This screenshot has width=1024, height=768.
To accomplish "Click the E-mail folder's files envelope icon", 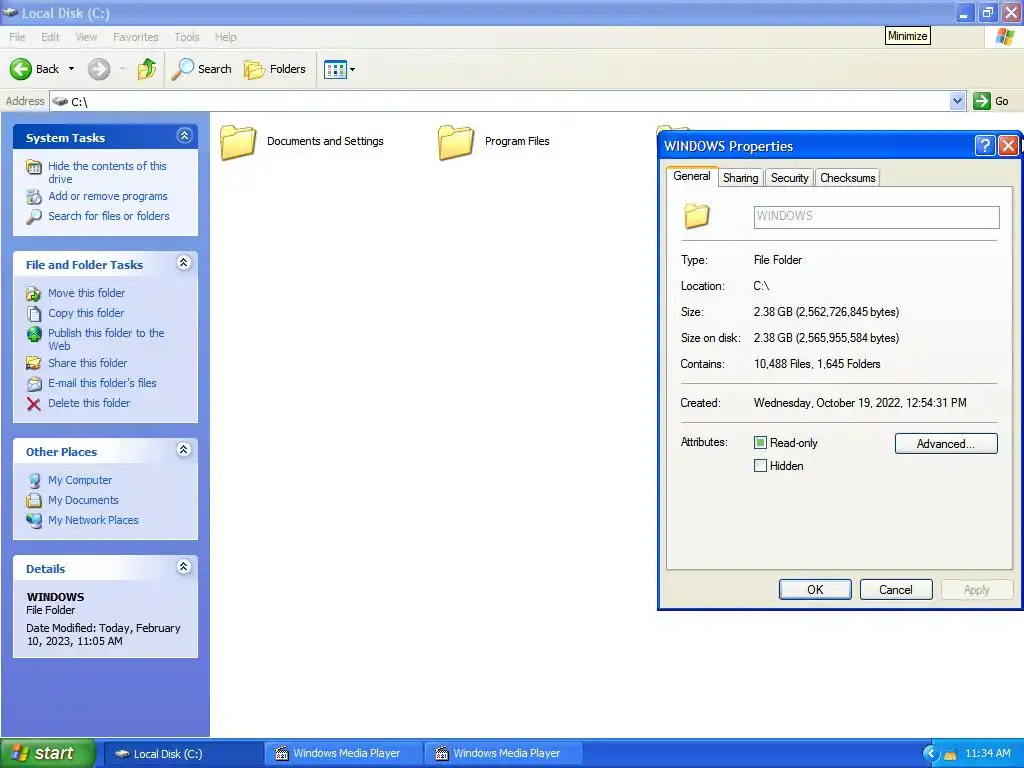I will pyautogui.click(x=34, y=383).
